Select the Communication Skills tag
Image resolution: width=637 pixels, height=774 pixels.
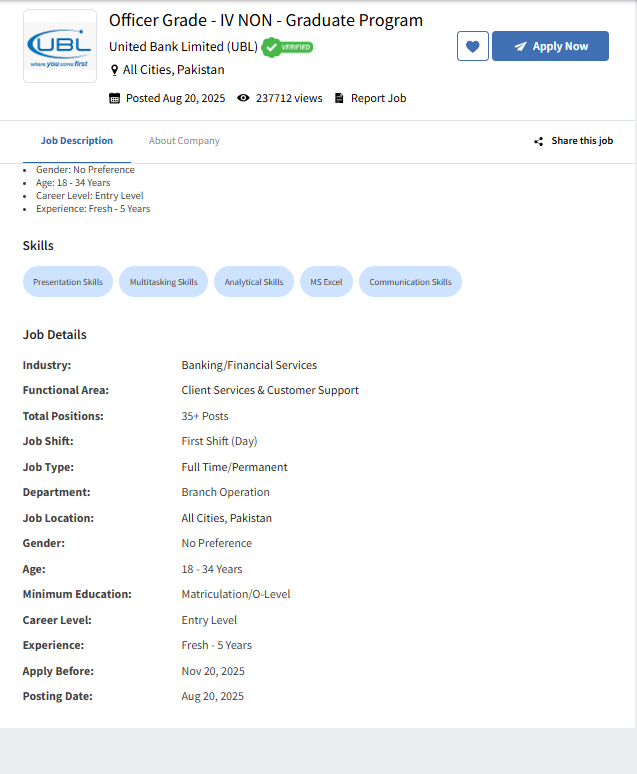[x=410, y=282]
